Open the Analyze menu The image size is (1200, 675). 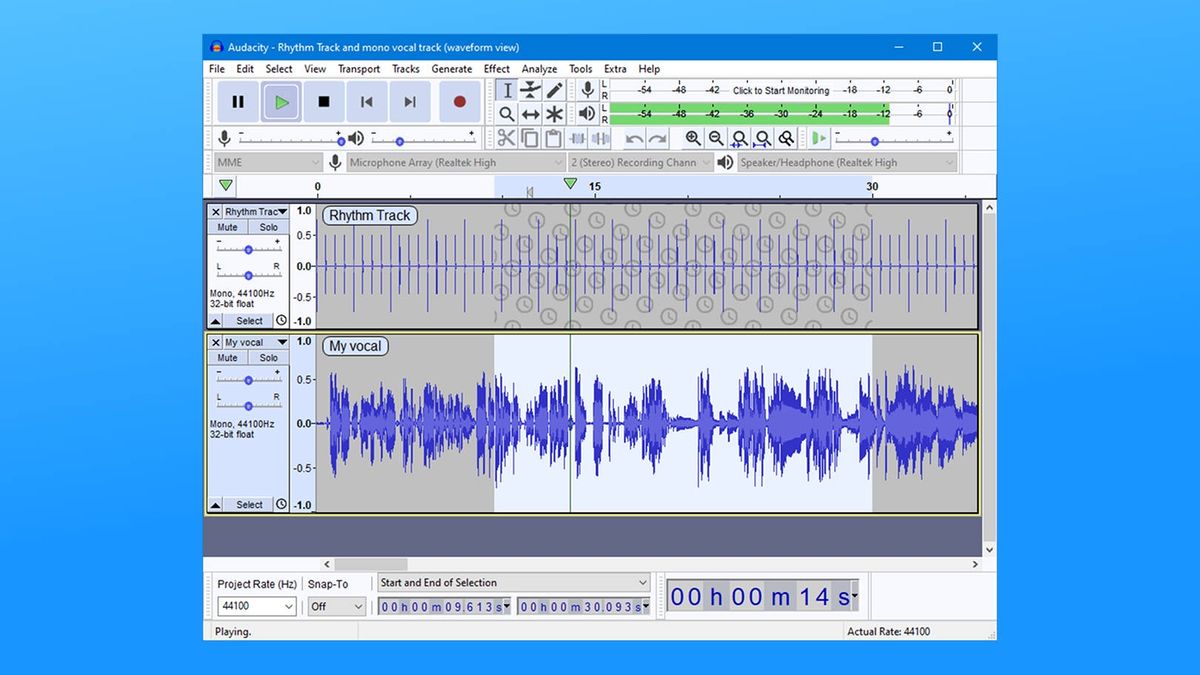(x=540, y=69)
